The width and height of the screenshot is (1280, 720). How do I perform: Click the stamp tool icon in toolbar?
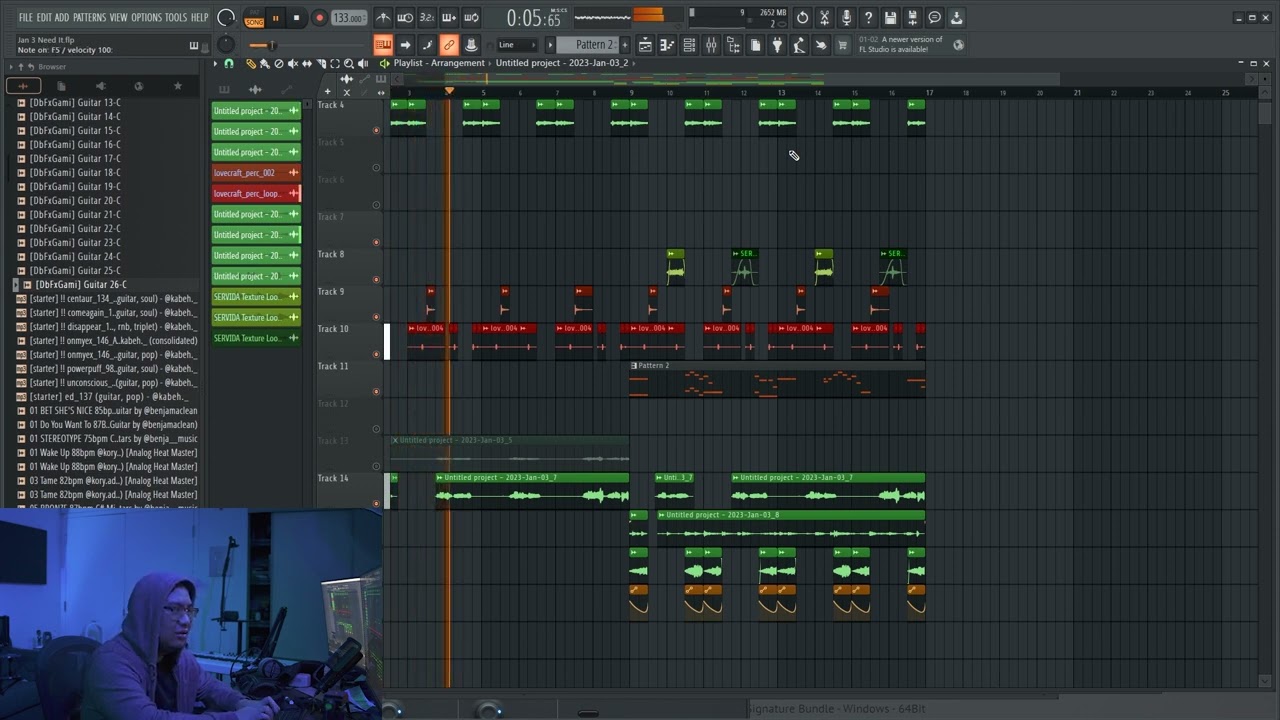coord(471,45)
